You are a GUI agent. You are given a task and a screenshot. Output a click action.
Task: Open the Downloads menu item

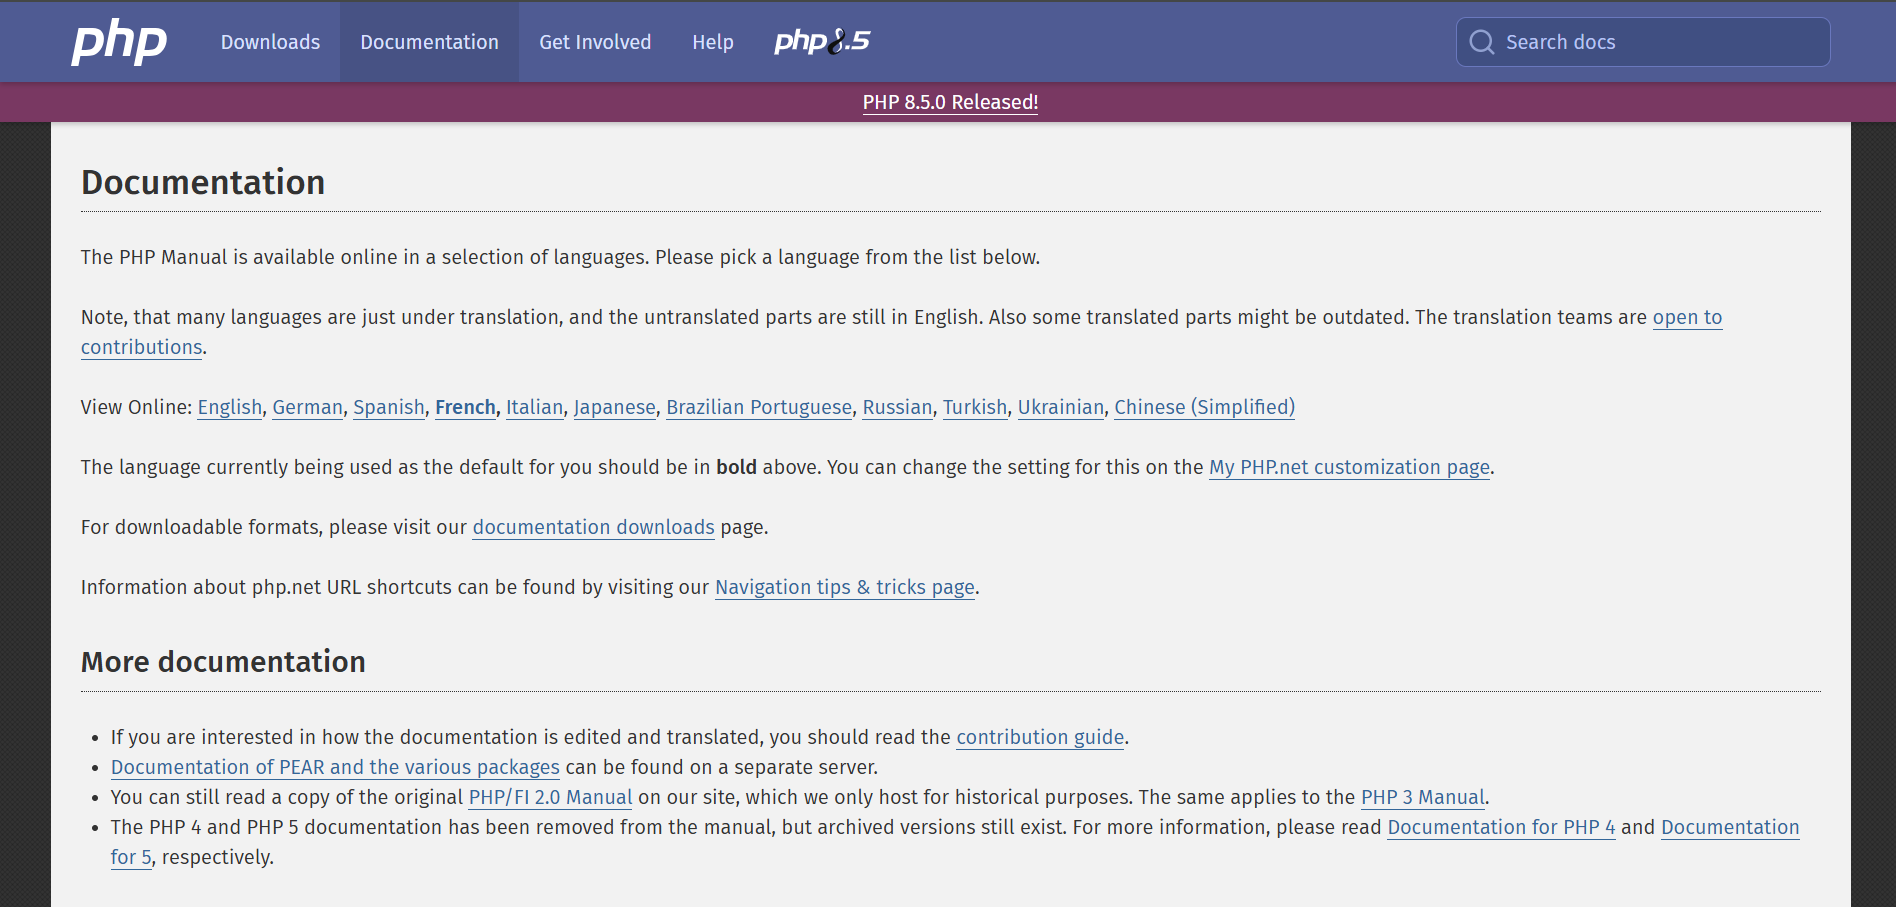[x=270, y=42]
